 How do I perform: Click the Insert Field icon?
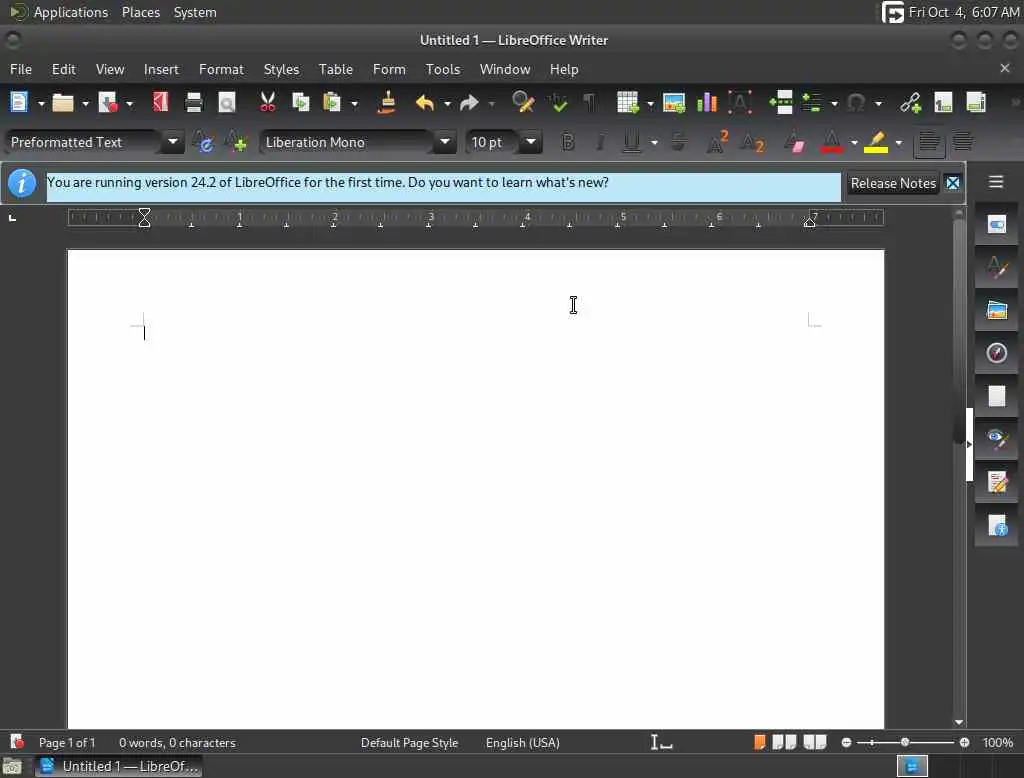click(811, 103)
